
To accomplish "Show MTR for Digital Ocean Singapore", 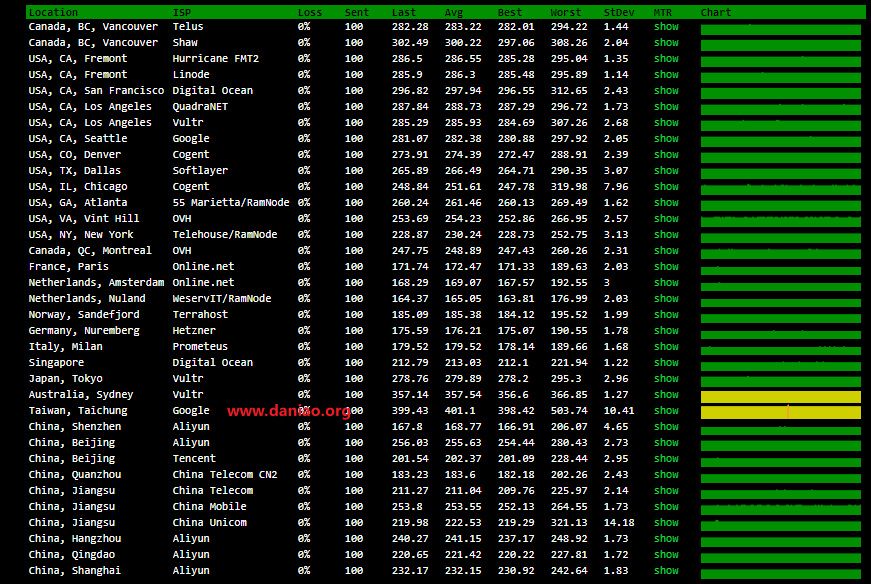I will tap(666, 362).
